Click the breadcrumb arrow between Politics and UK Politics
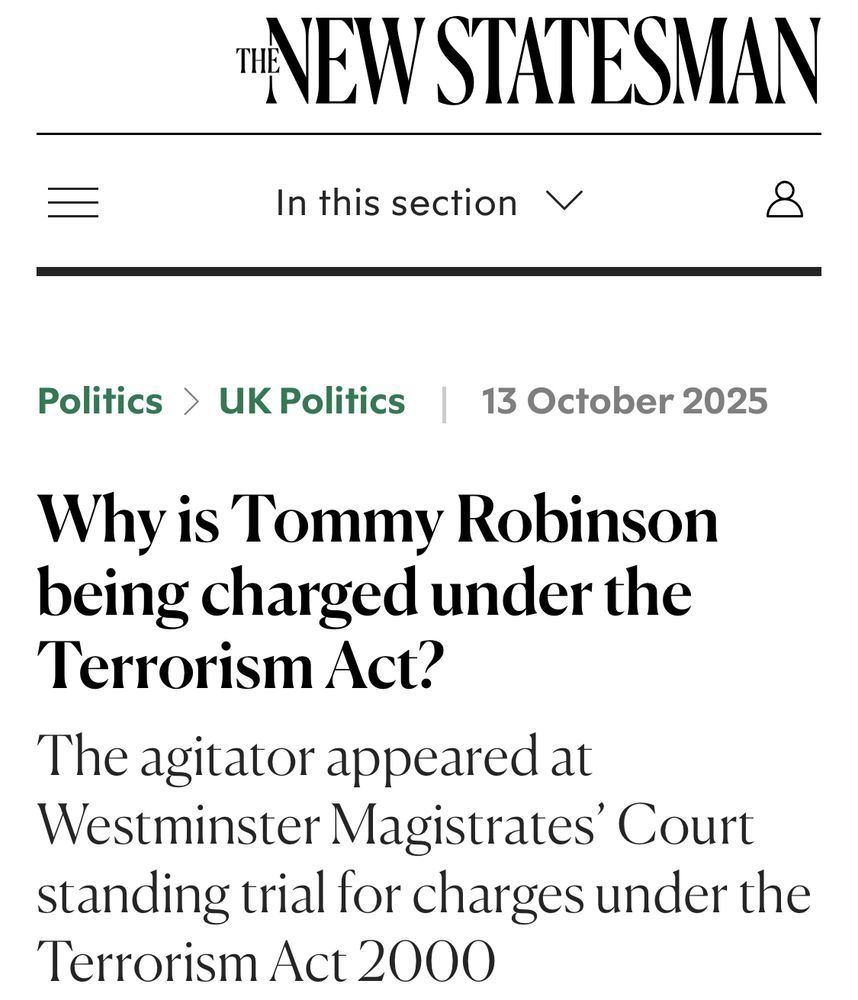Viewport: 858px width, 1000px height. click(x=191, y=402)
